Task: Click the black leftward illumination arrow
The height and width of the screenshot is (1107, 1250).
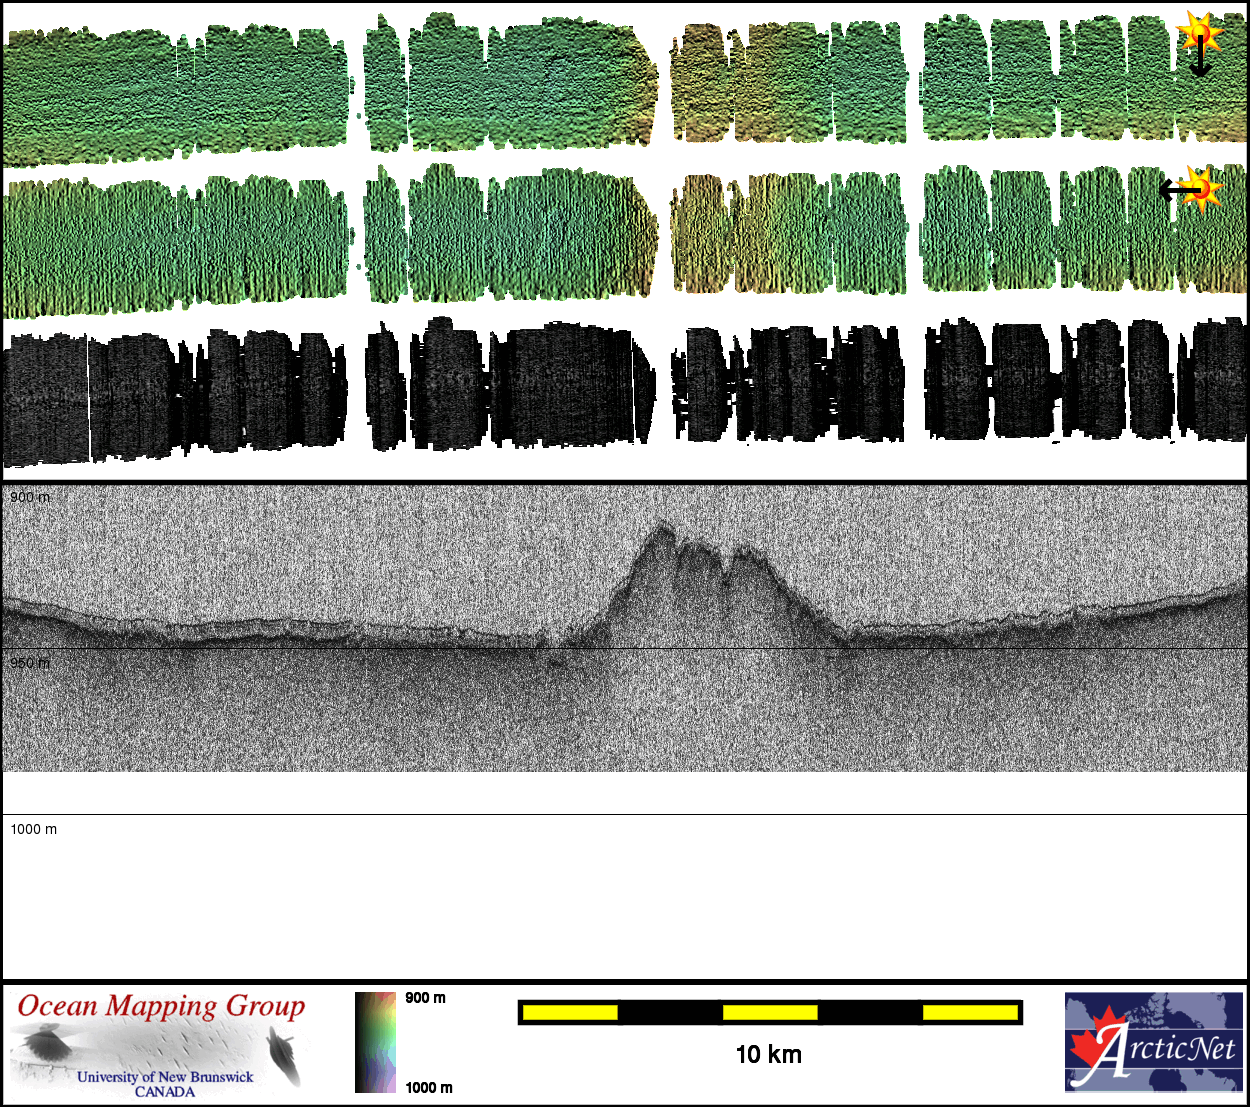Action: tap(1175, 188)
